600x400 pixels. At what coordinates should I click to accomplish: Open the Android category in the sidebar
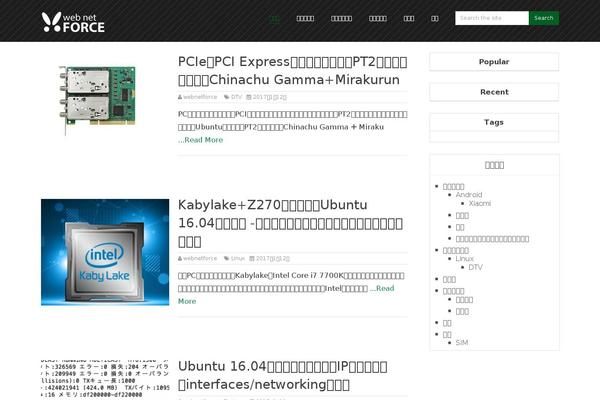tap(469, 195)
